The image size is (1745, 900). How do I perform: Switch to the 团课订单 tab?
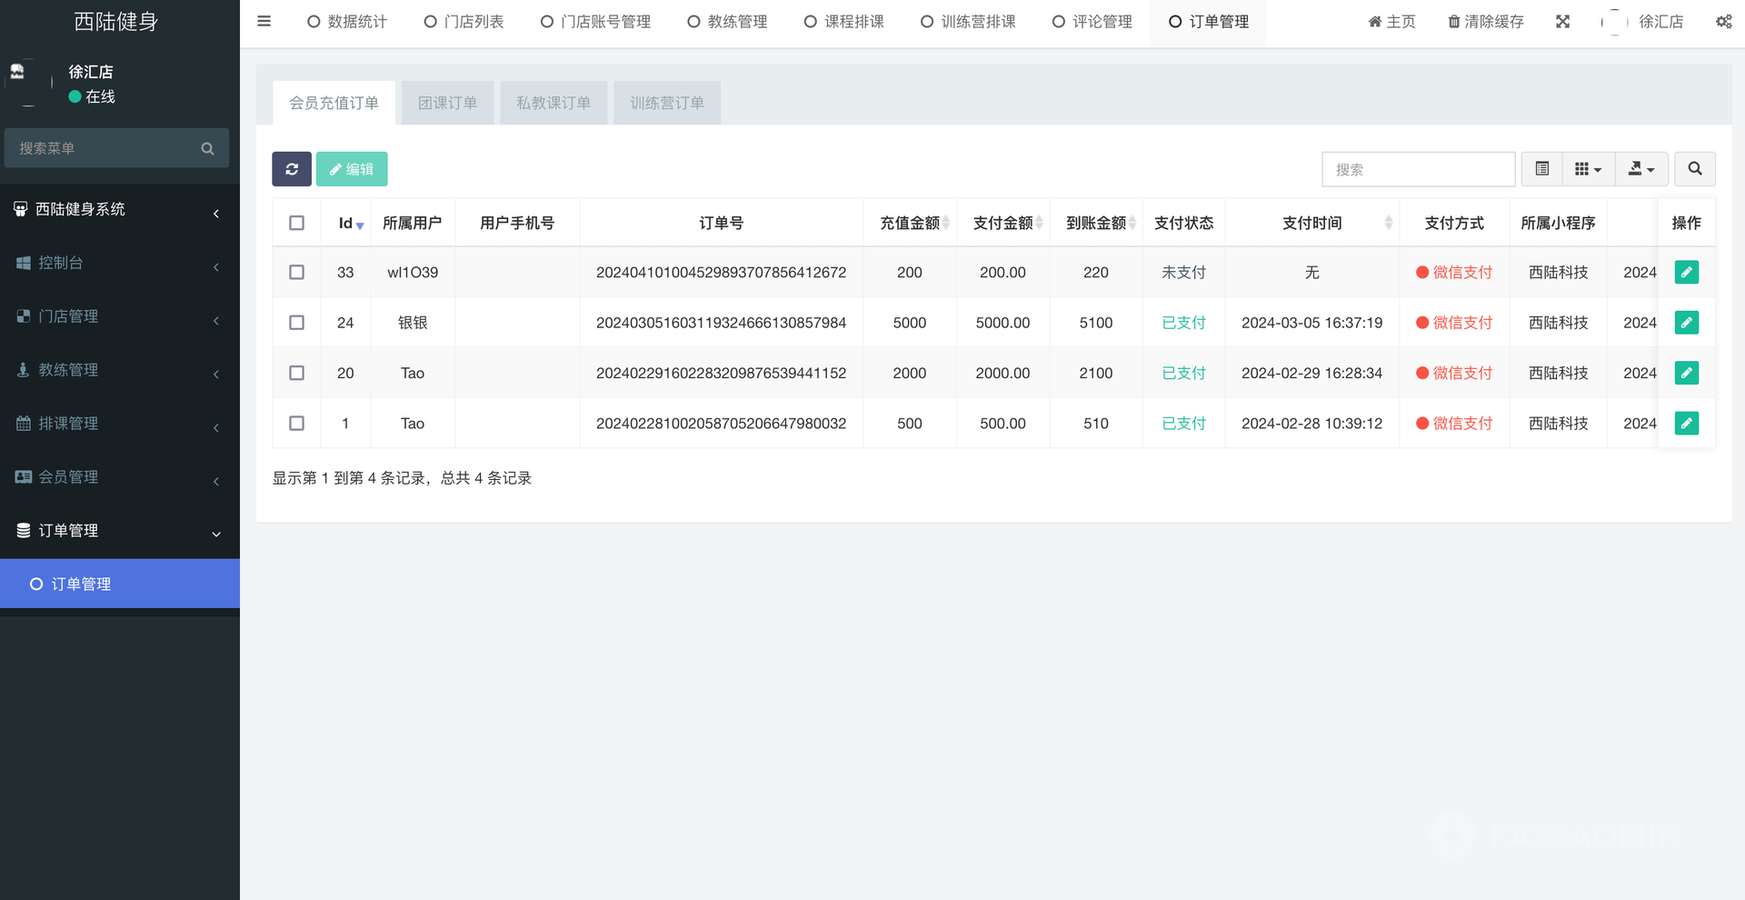(447, 103)
